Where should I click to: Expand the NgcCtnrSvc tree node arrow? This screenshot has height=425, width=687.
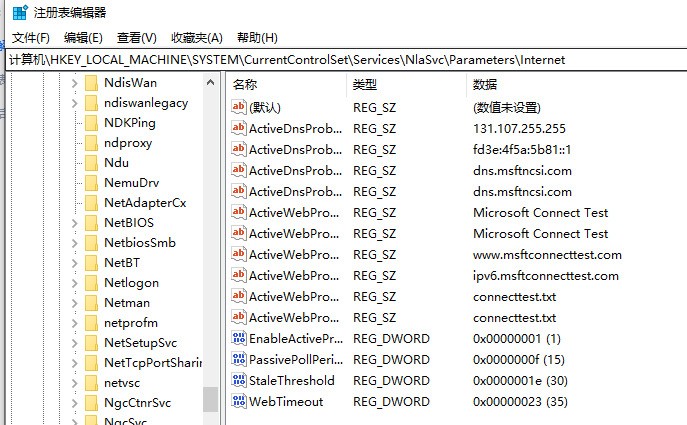click(74, 403)
